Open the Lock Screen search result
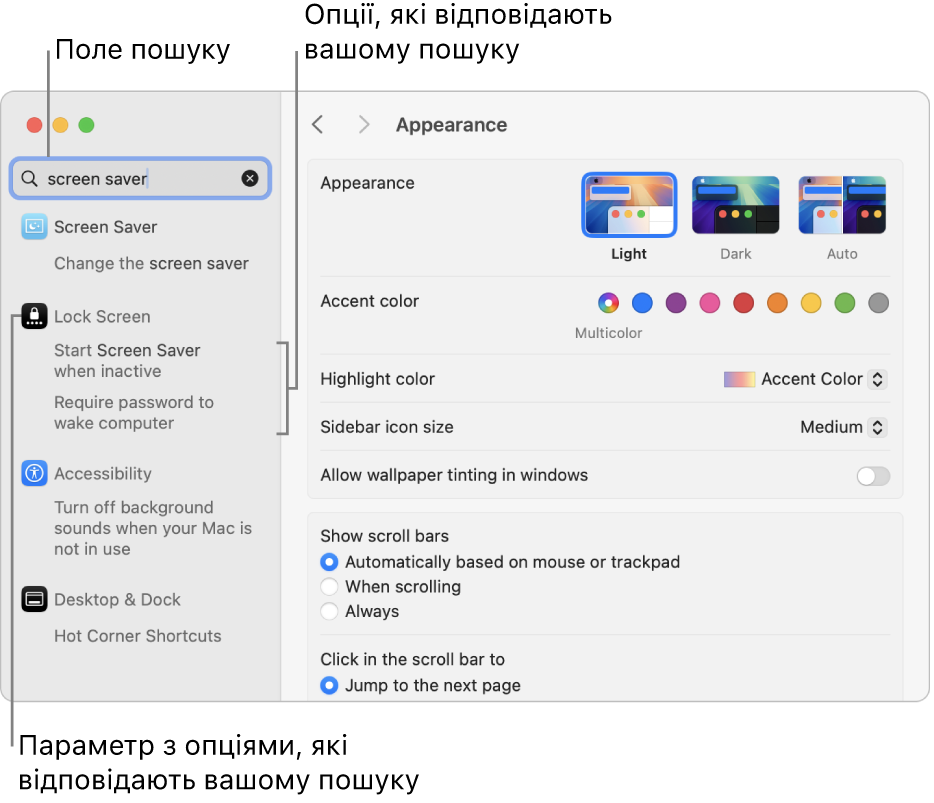 102,316
